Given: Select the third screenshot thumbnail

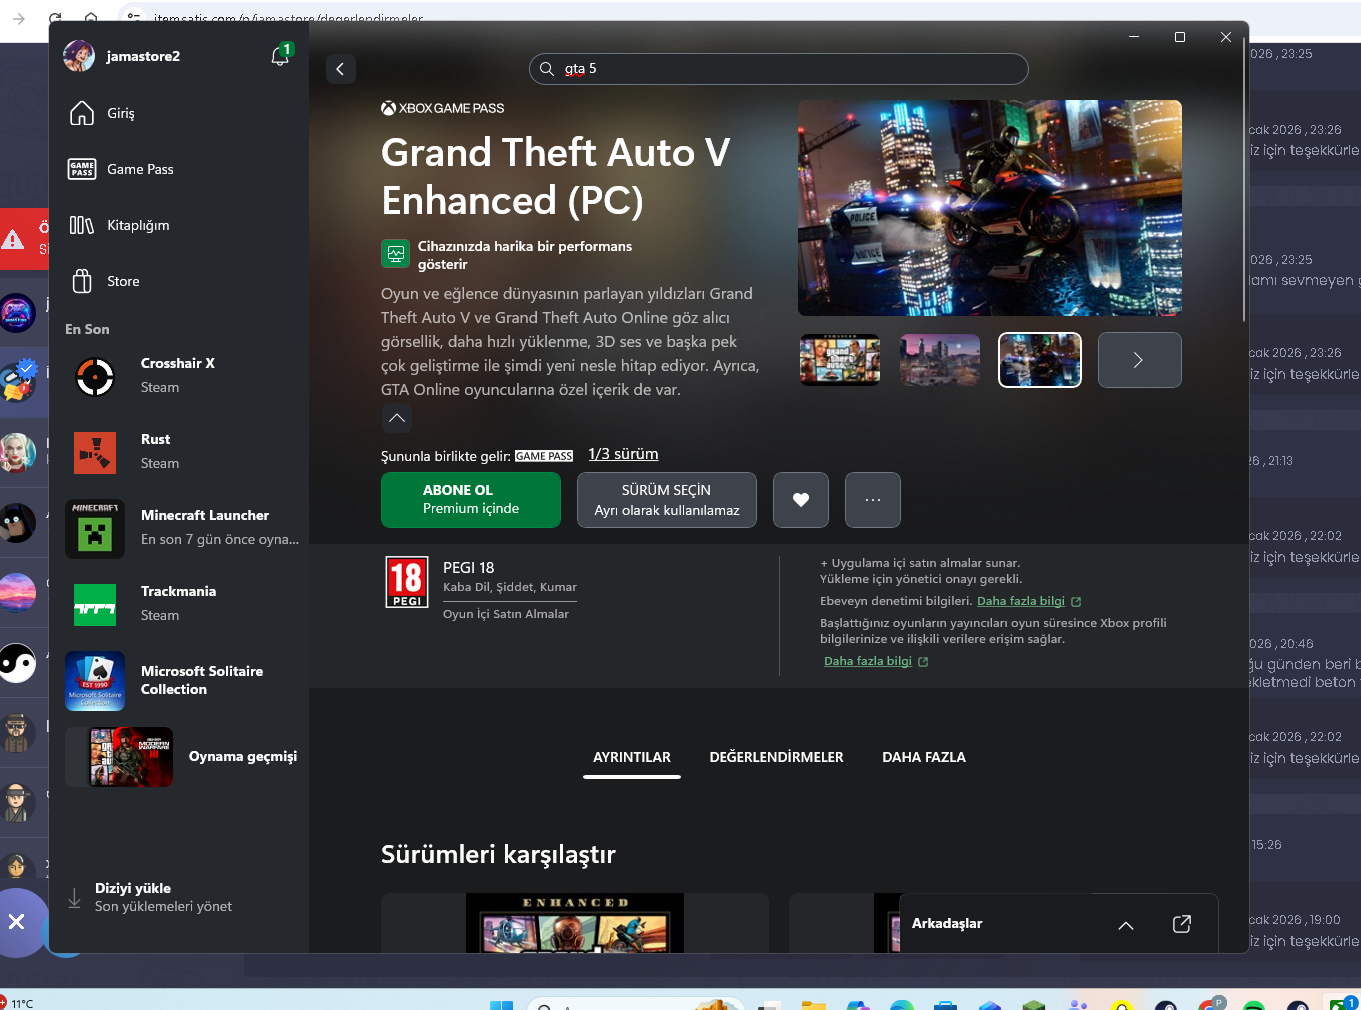Looking at the screenshot, I should pos(1040,360).
